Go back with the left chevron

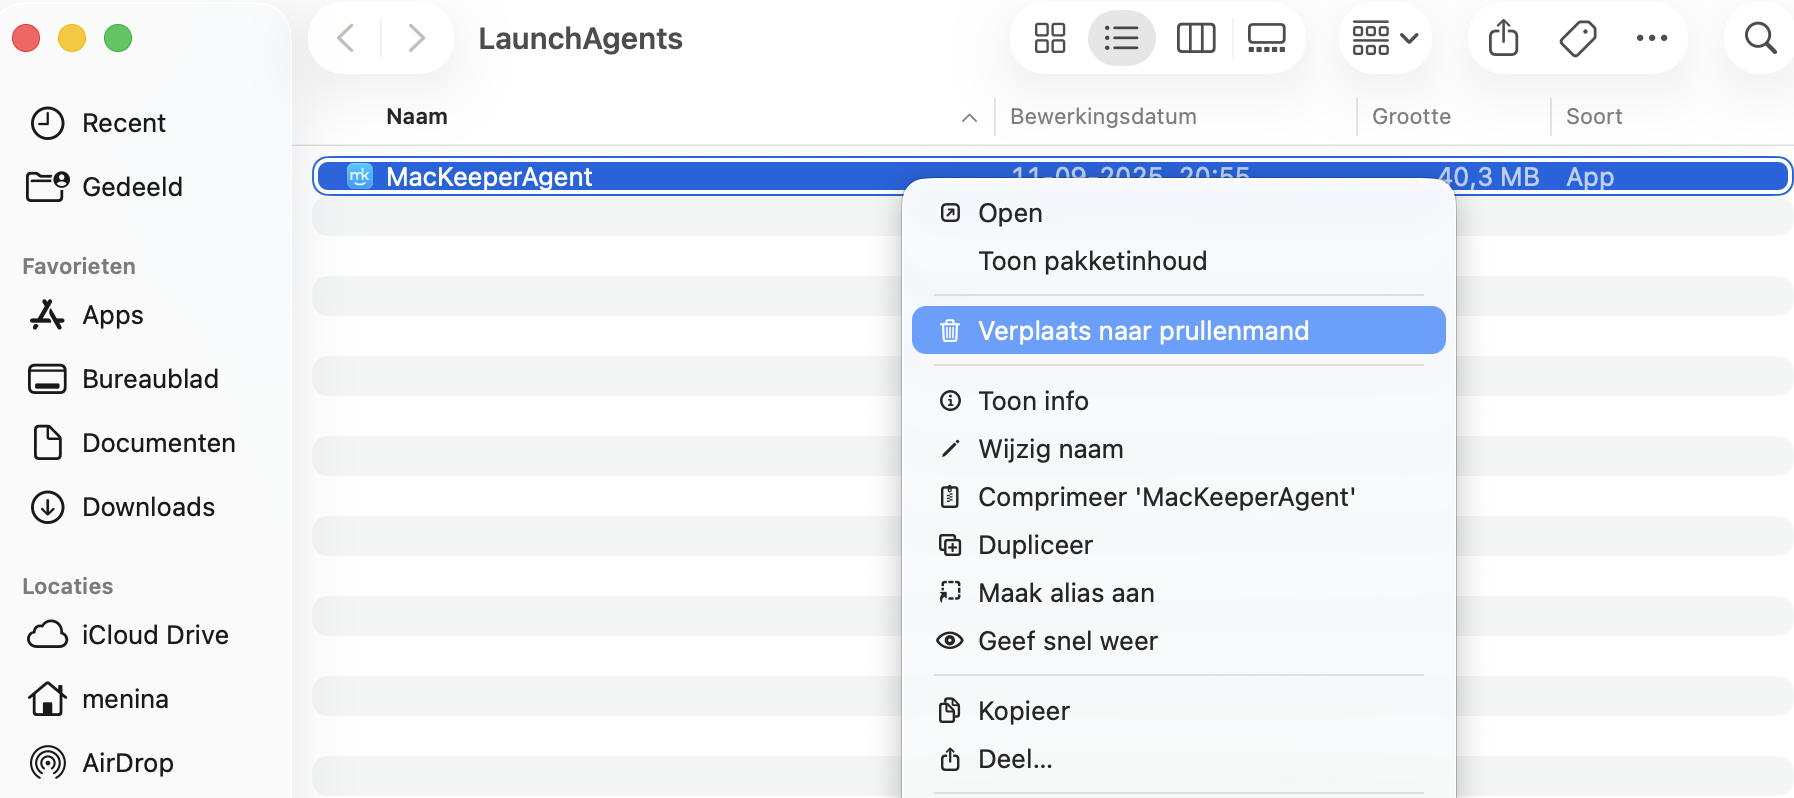[x=346, y=39]
